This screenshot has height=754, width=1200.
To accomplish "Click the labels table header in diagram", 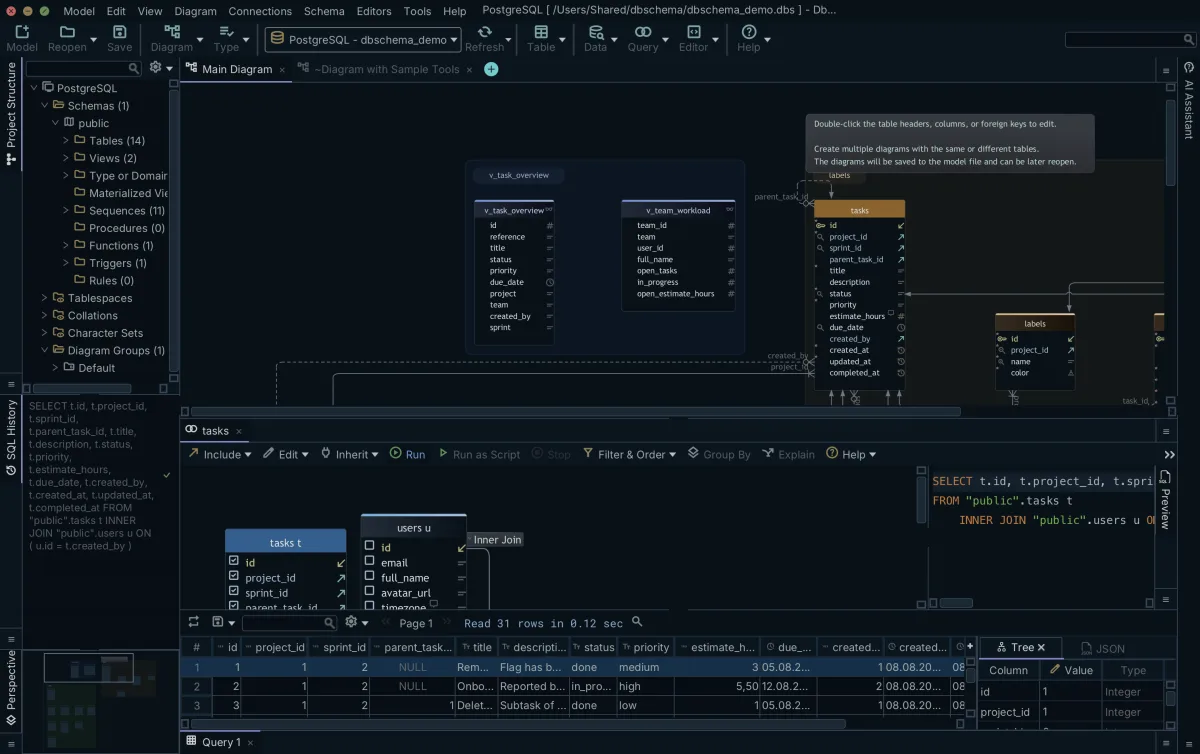I will tap(1035, 324).
